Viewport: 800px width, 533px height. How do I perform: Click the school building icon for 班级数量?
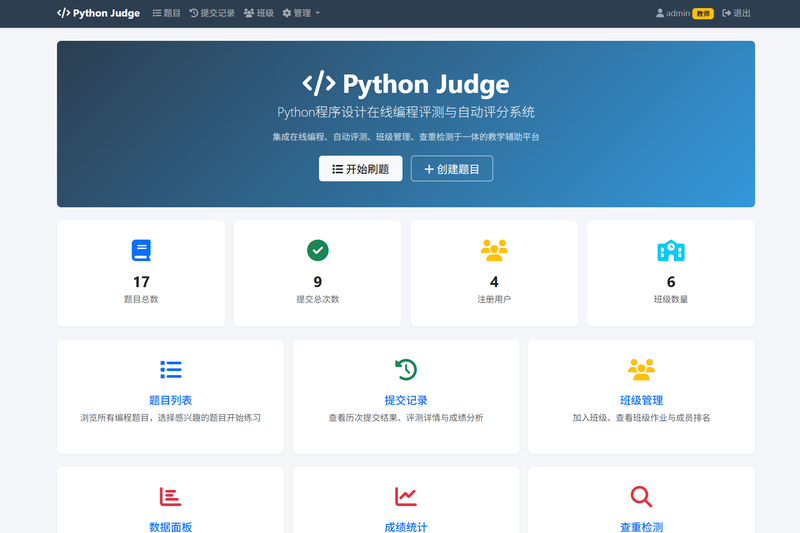(x=670, y=250)
